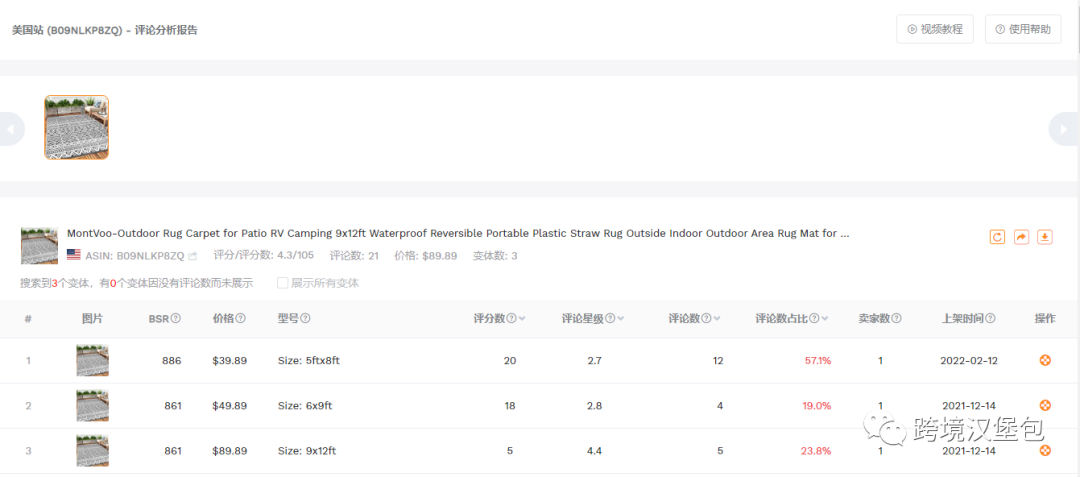Open thumbnail image of 9x12ft variant
1080x477 pixels.
[92, 451]
